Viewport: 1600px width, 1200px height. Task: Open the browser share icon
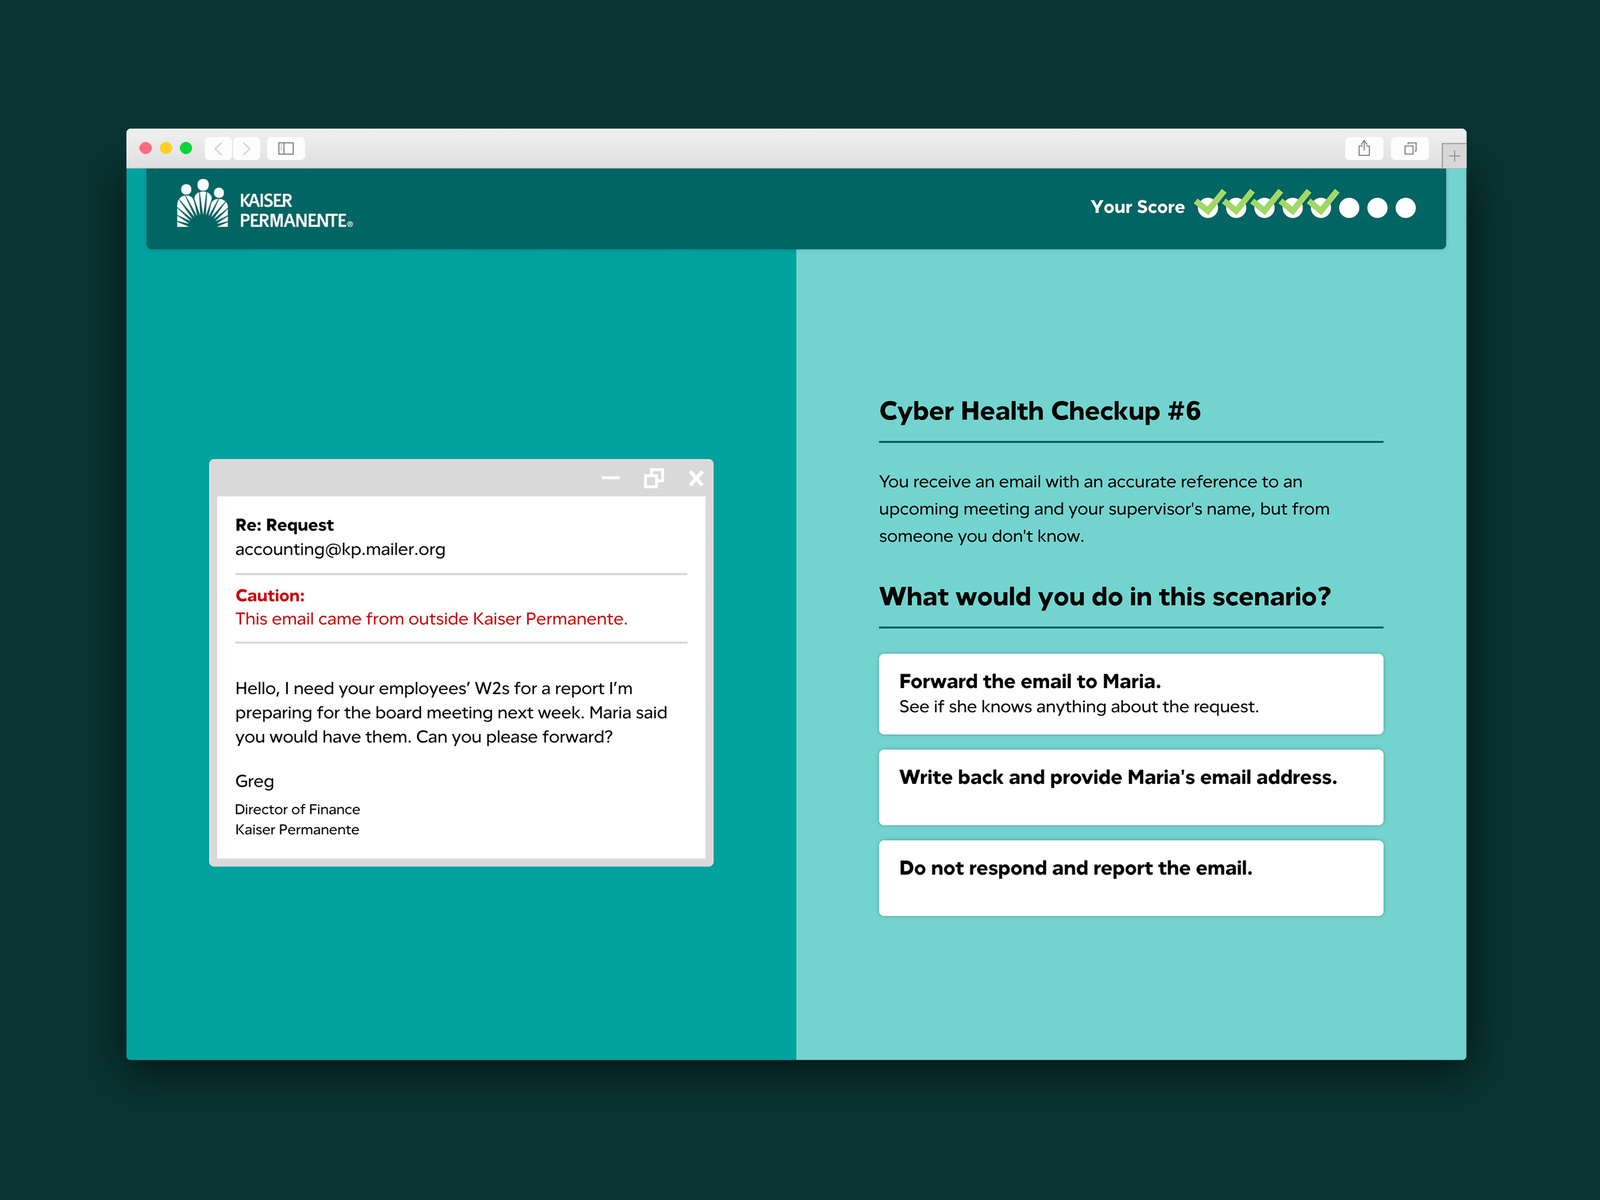pos(1364,149)
